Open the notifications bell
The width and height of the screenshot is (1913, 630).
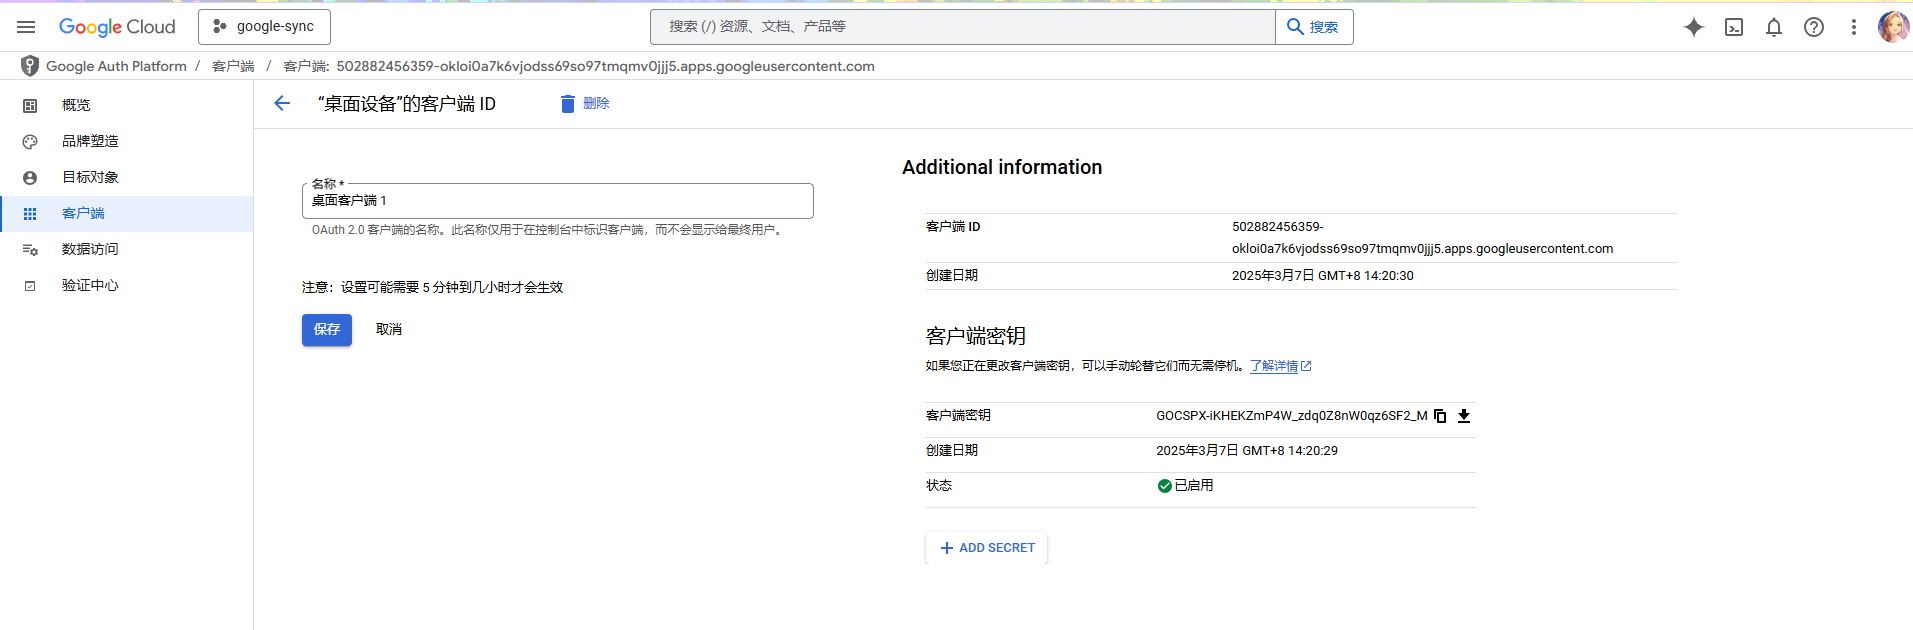click(x=1774, y=27)
